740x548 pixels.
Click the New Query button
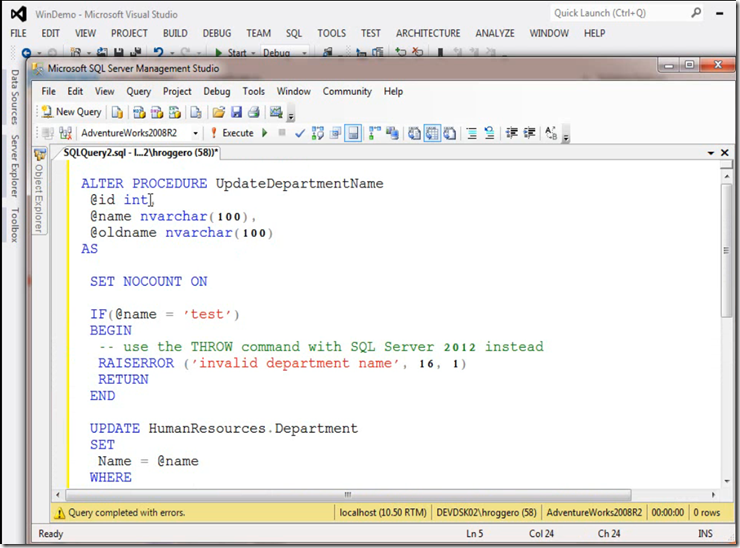tap(72, 112)
